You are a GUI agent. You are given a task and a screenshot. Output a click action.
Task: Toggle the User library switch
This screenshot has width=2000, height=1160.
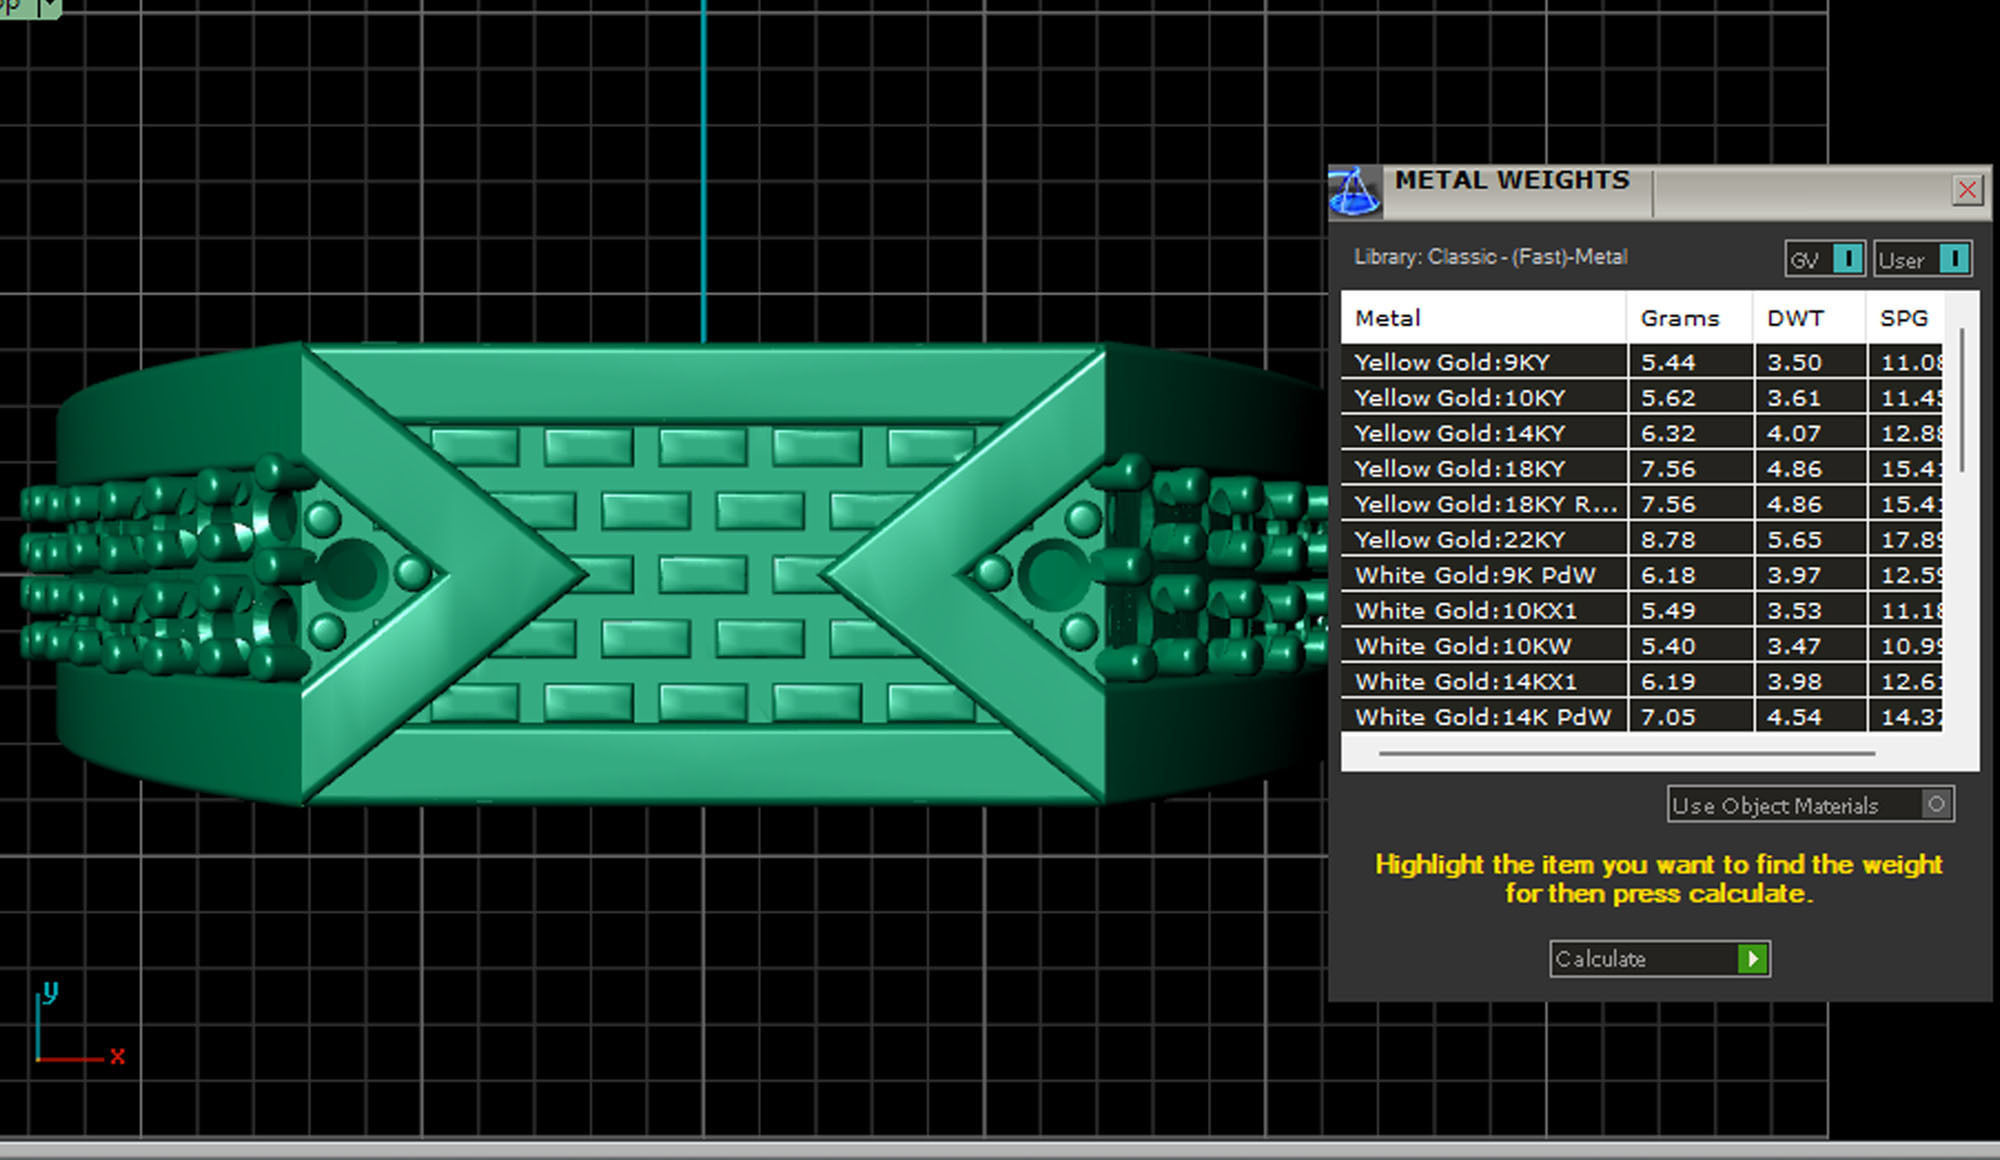click(1952, 259)
